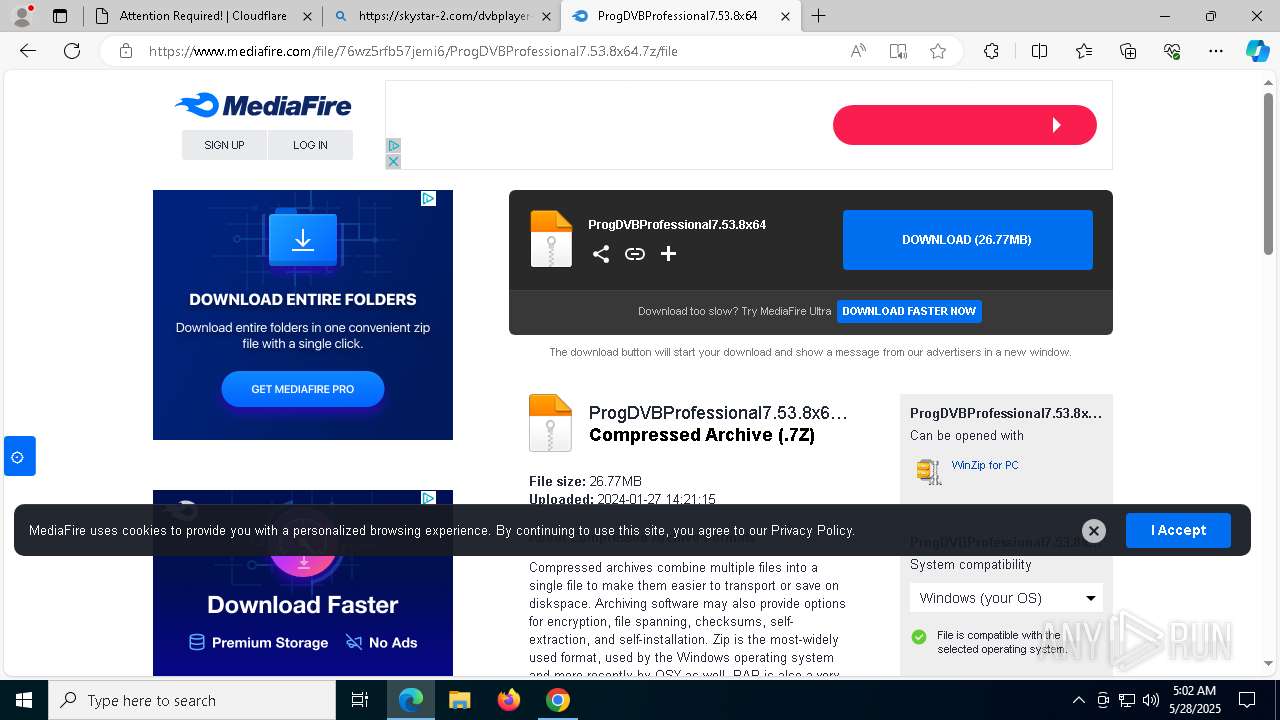Launch Copilot from the toolbar
The height and width of the screenshot is (720, 1280).
pyautogui.click(x=1257, y=51)
